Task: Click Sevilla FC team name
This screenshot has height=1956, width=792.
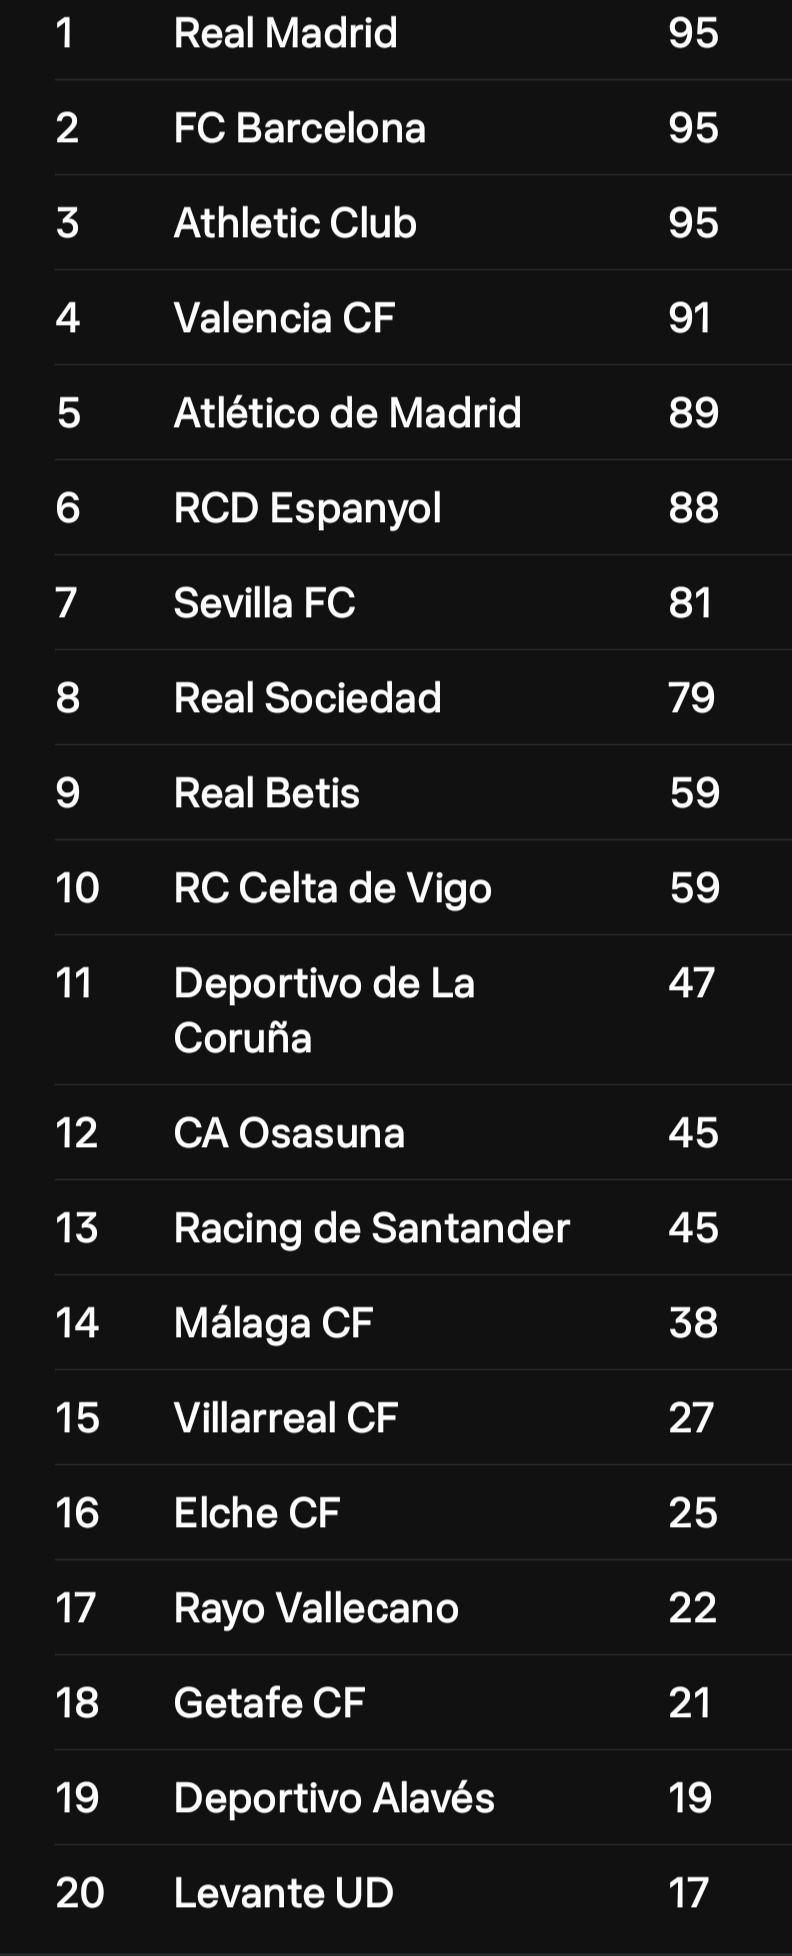Action: tap(264, 603)
